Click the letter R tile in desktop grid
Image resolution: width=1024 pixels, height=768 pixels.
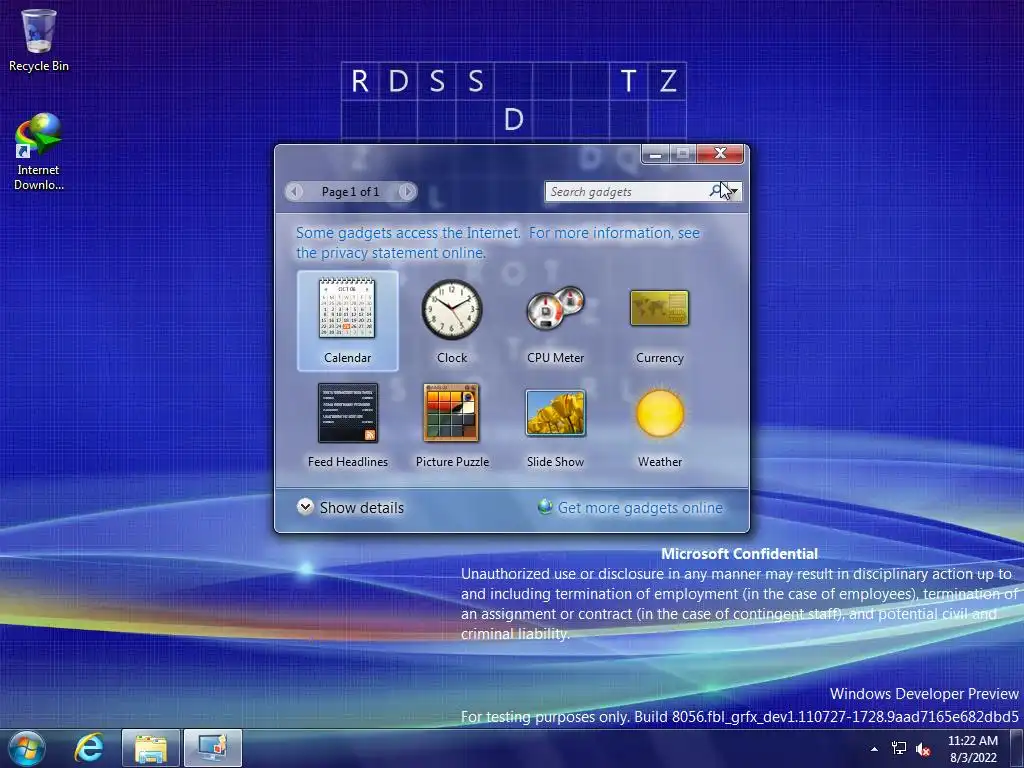360,81
